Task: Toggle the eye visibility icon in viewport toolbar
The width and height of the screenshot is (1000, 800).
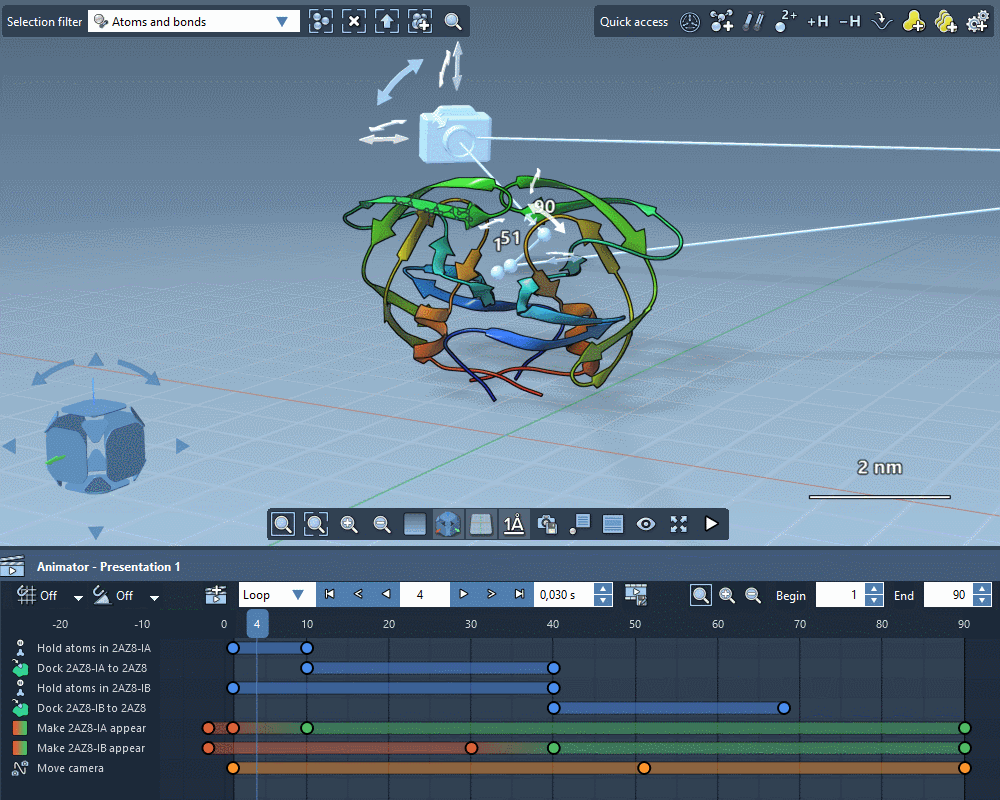Action: (646, 523)
